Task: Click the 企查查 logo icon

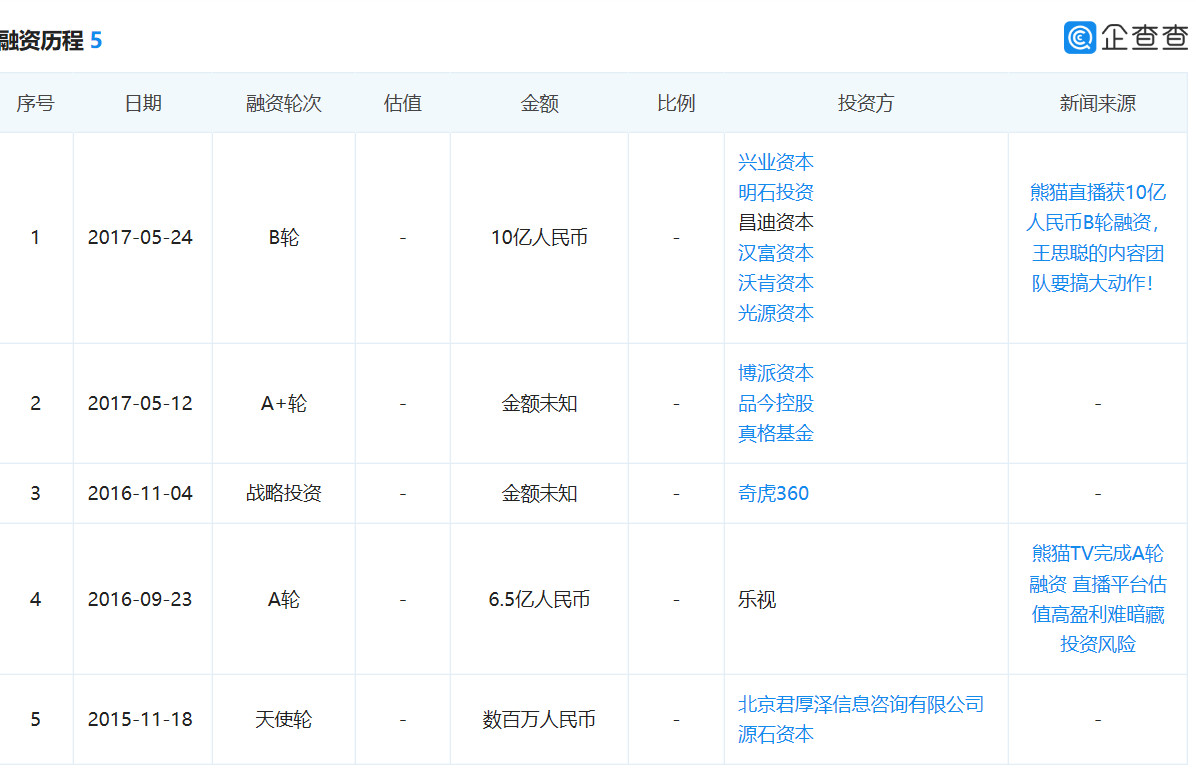Action: tap(1080, 37)
